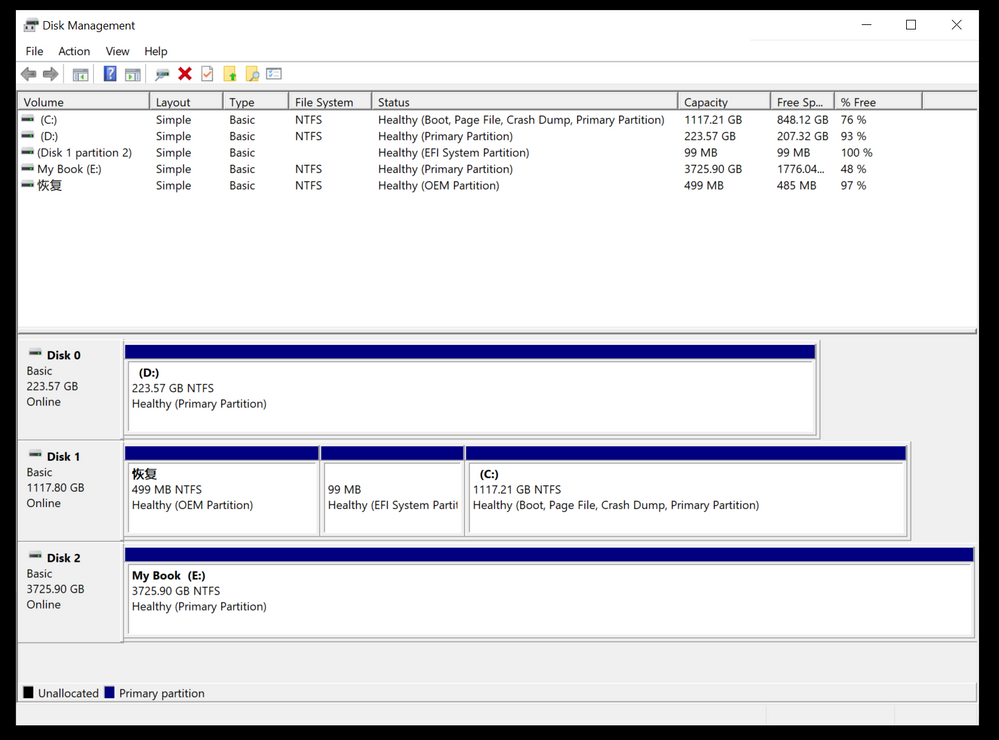999x740 pixels.
Task: Open Help with the blue question mark icon
Action: [x=110, y=74]
